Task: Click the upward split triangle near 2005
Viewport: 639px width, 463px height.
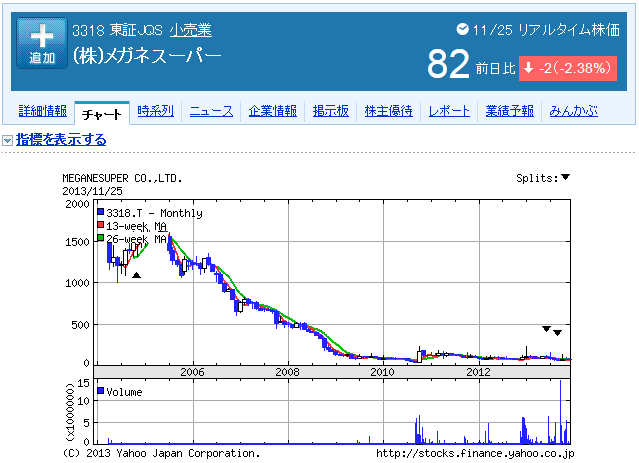Action: (x=137, y=275)
